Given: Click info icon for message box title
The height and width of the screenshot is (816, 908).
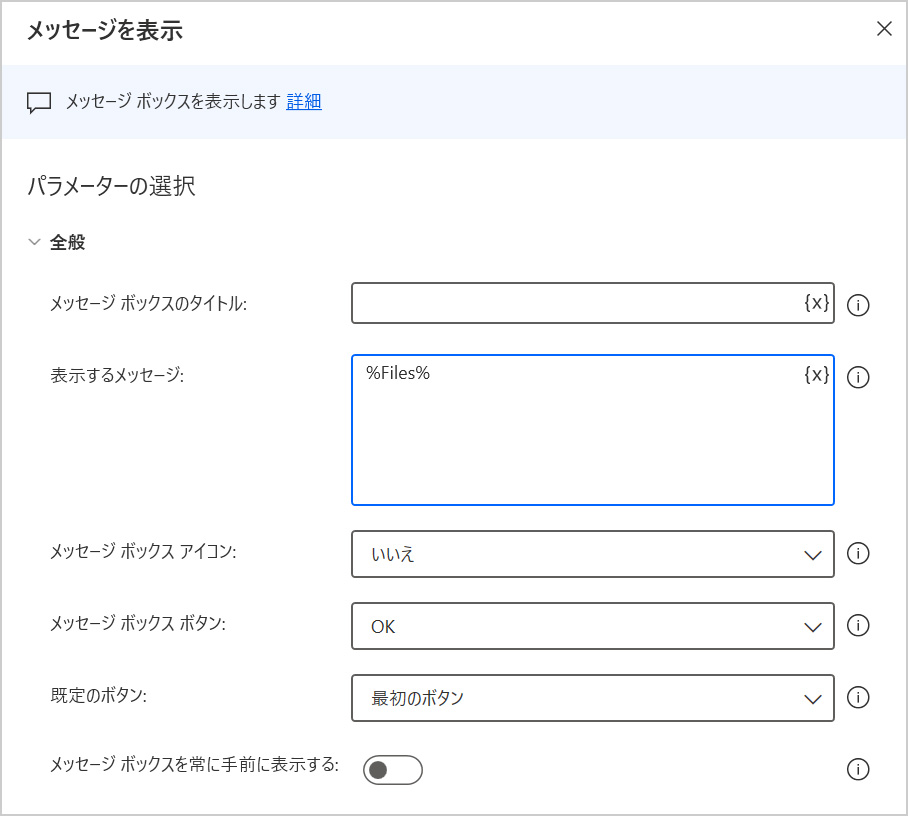Looking at the screenshot, I should (857, 305).
